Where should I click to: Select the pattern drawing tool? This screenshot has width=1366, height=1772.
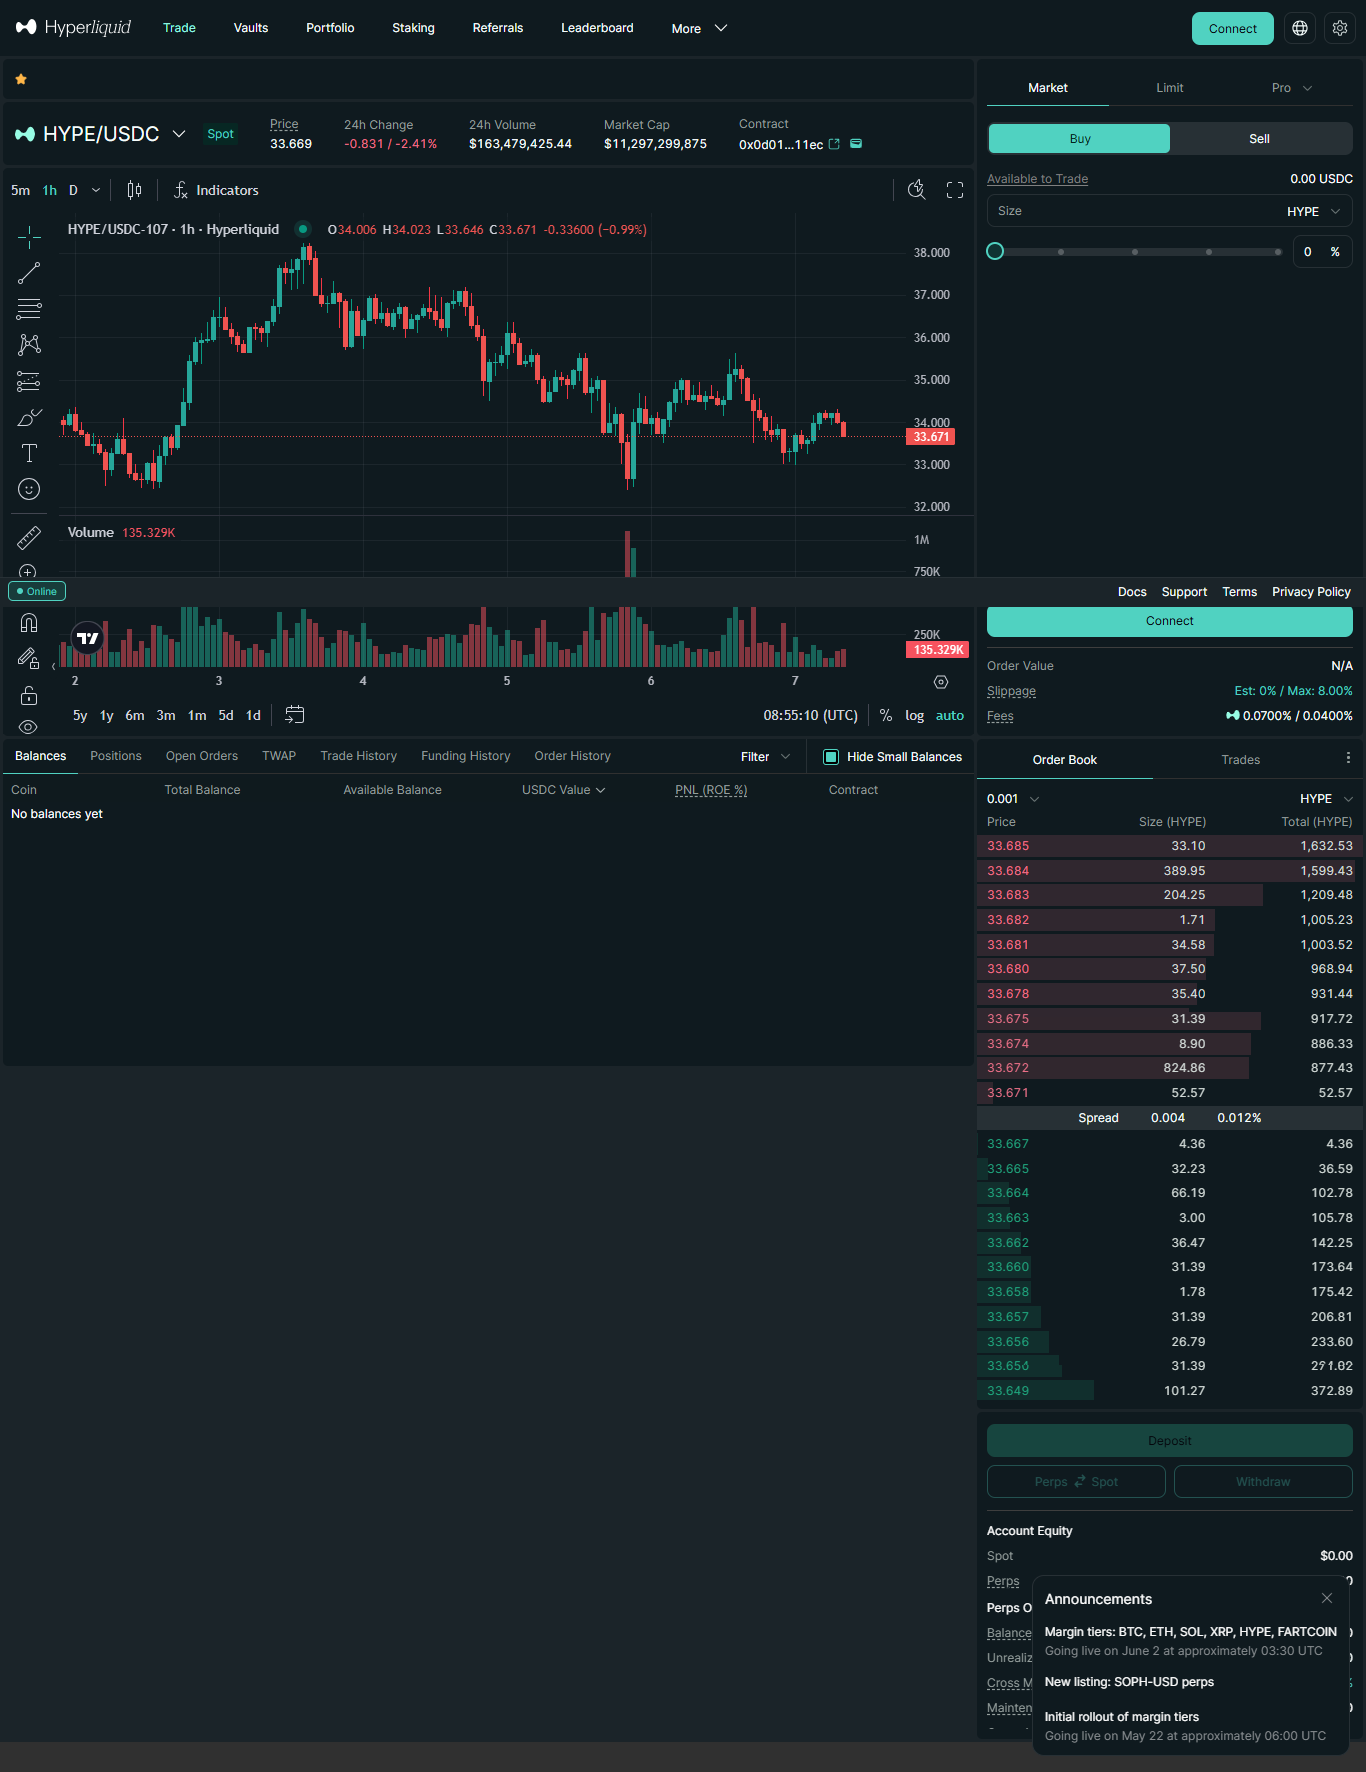pos(29,345)
